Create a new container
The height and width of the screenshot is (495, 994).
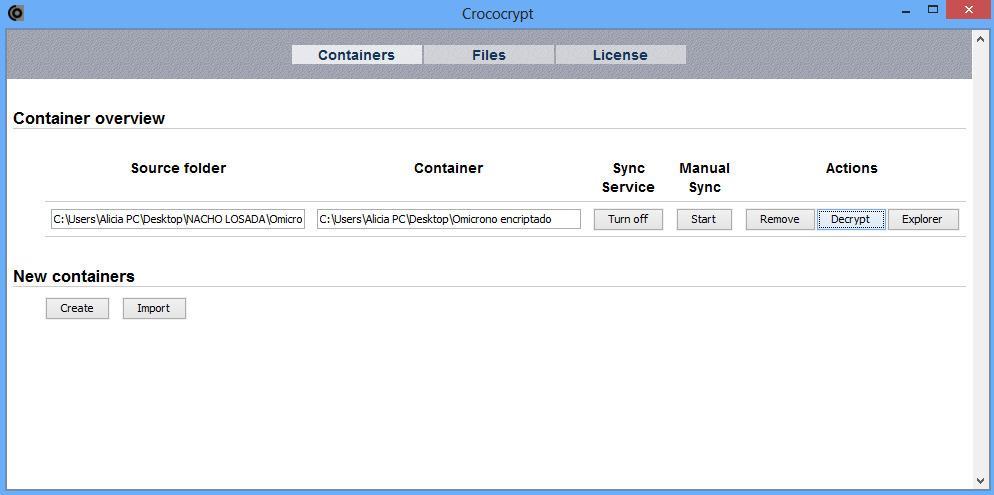[x=77, y=309]
